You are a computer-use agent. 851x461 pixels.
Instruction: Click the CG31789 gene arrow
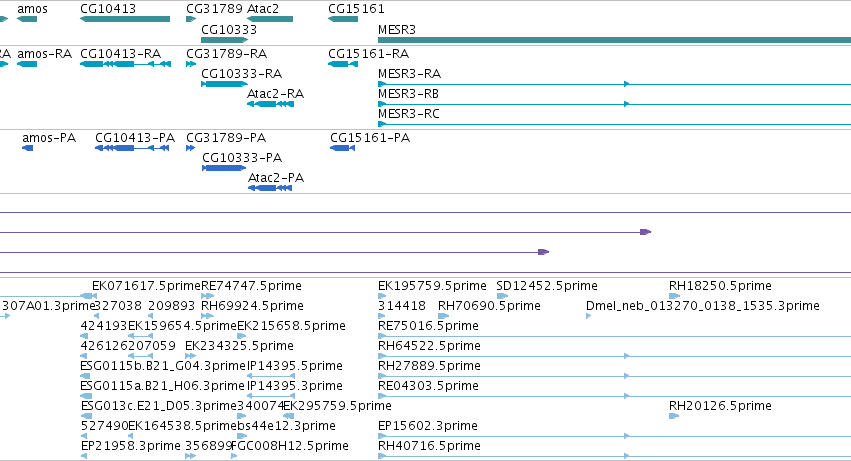click(x=191, y=19)
